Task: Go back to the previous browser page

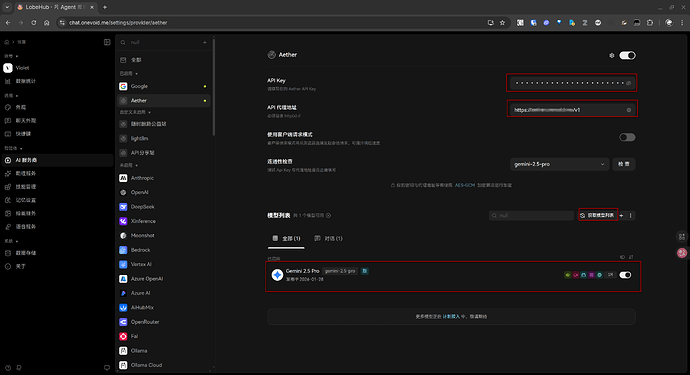Action: (8, 22)
